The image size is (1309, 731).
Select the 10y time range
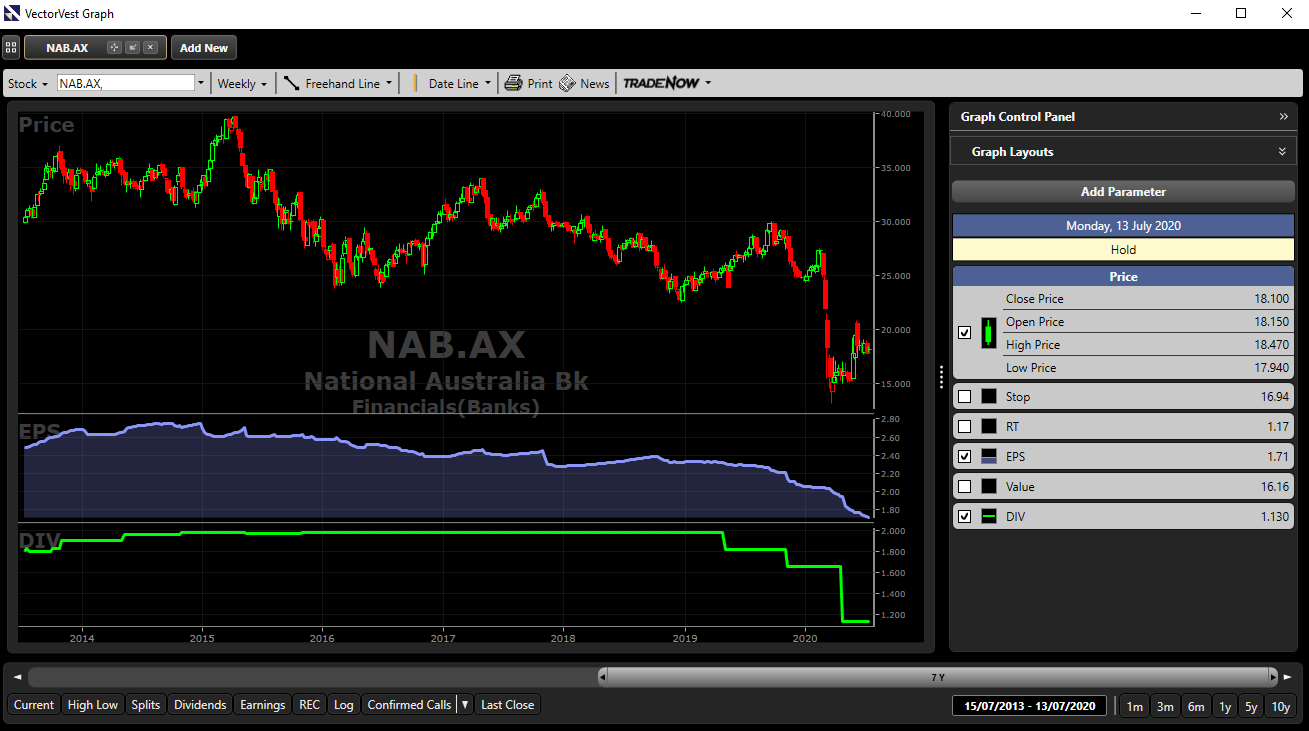(1281, 706)
